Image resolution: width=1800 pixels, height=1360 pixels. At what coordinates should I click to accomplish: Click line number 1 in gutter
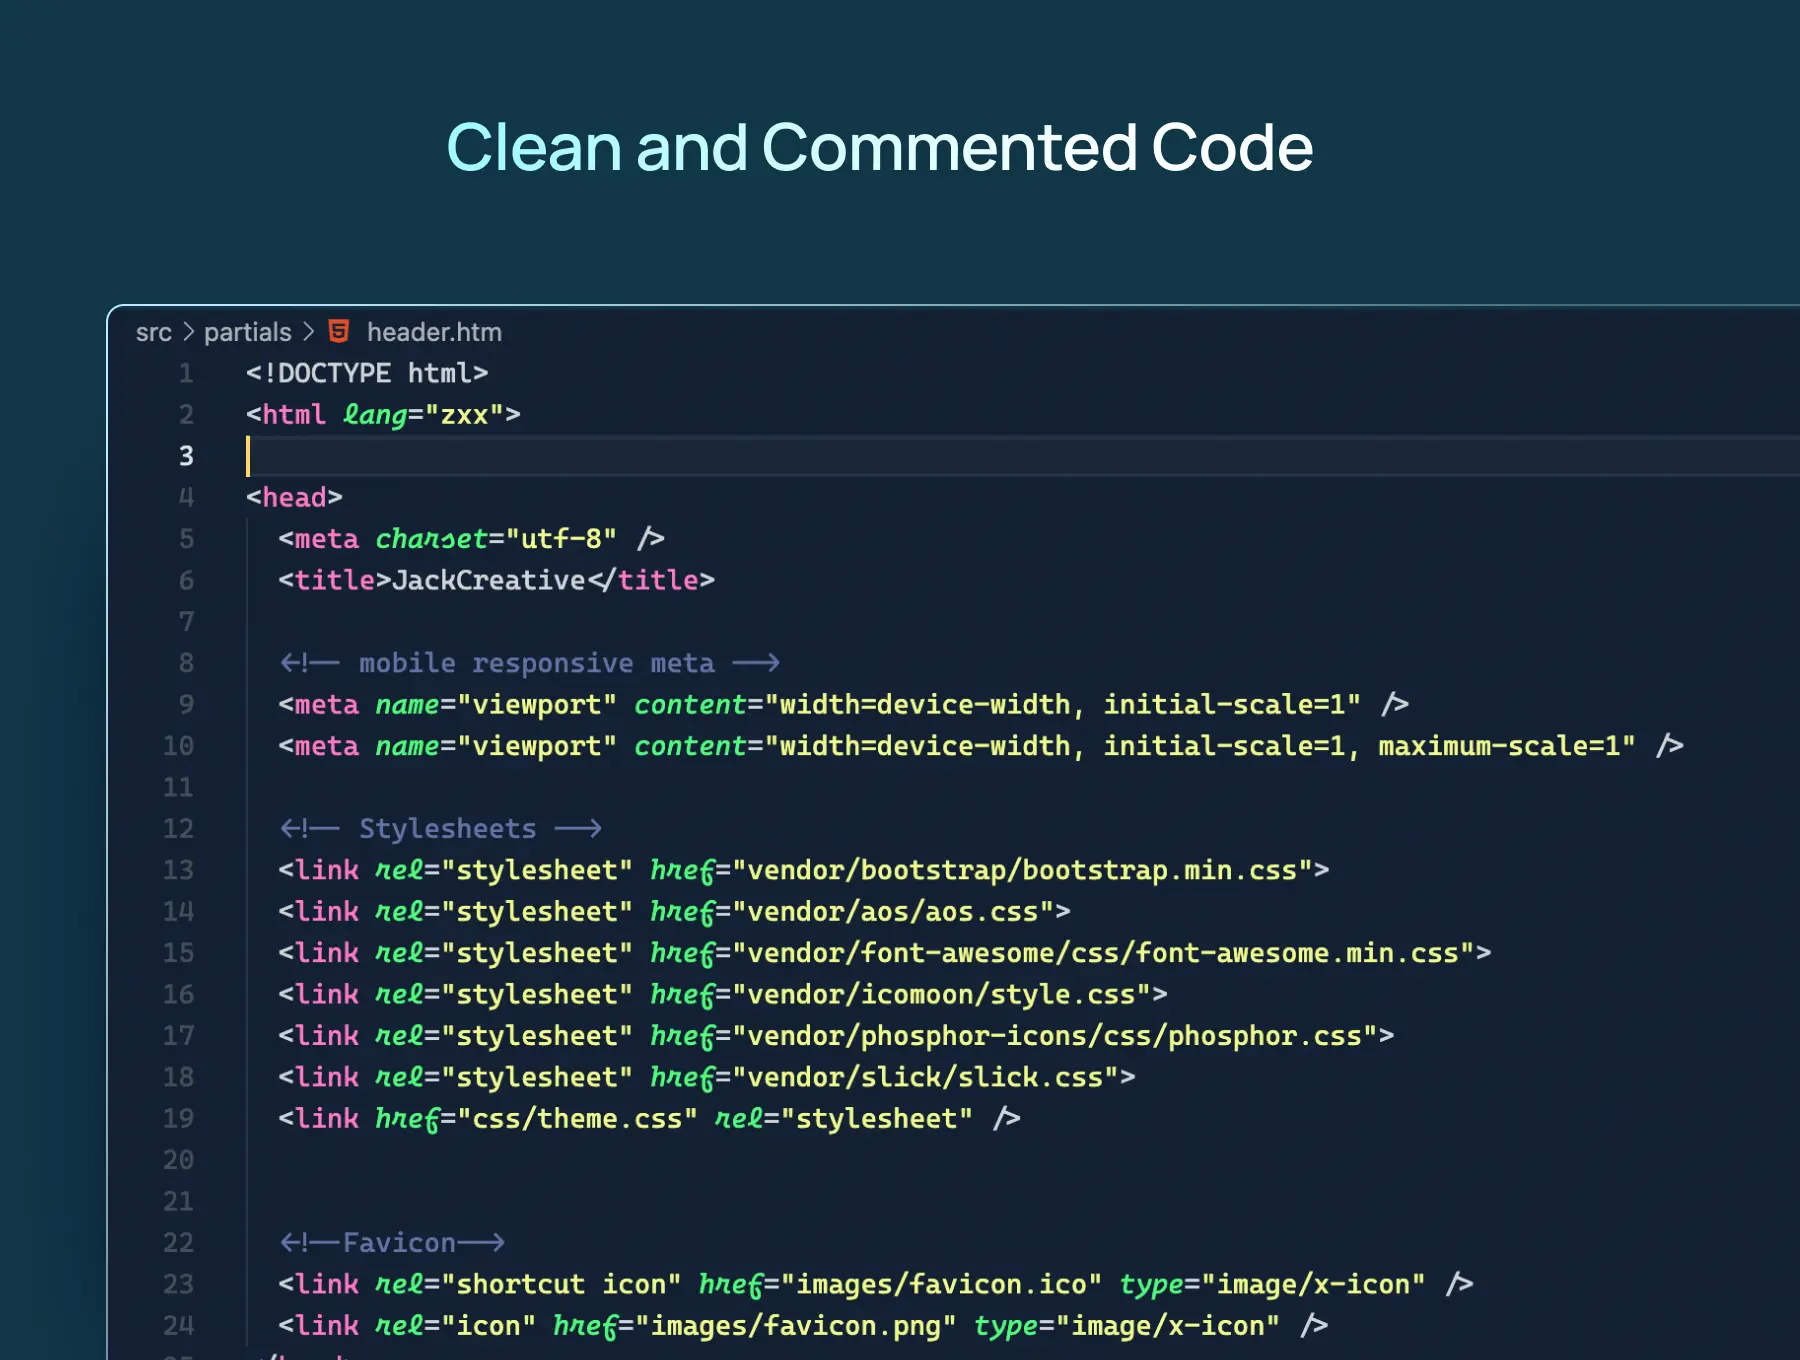186,374
